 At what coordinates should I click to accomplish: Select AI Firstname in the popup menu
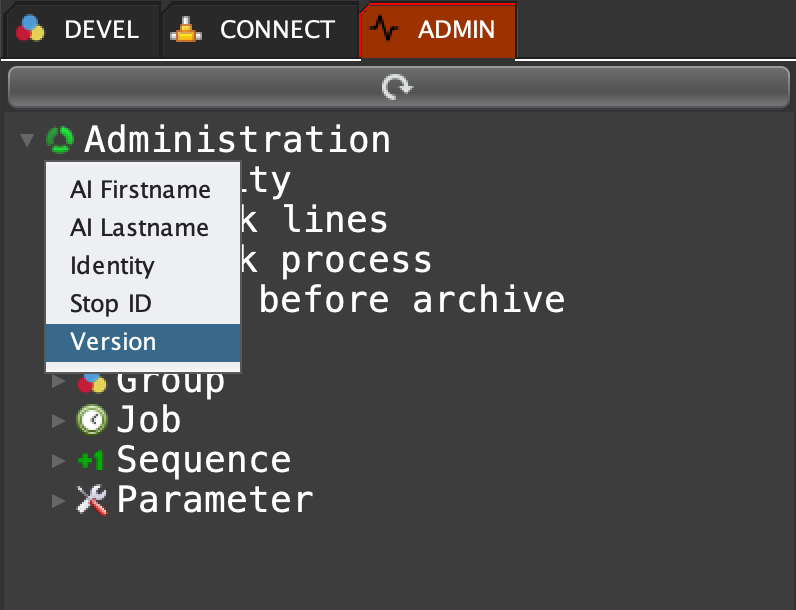tap(141, 190)
